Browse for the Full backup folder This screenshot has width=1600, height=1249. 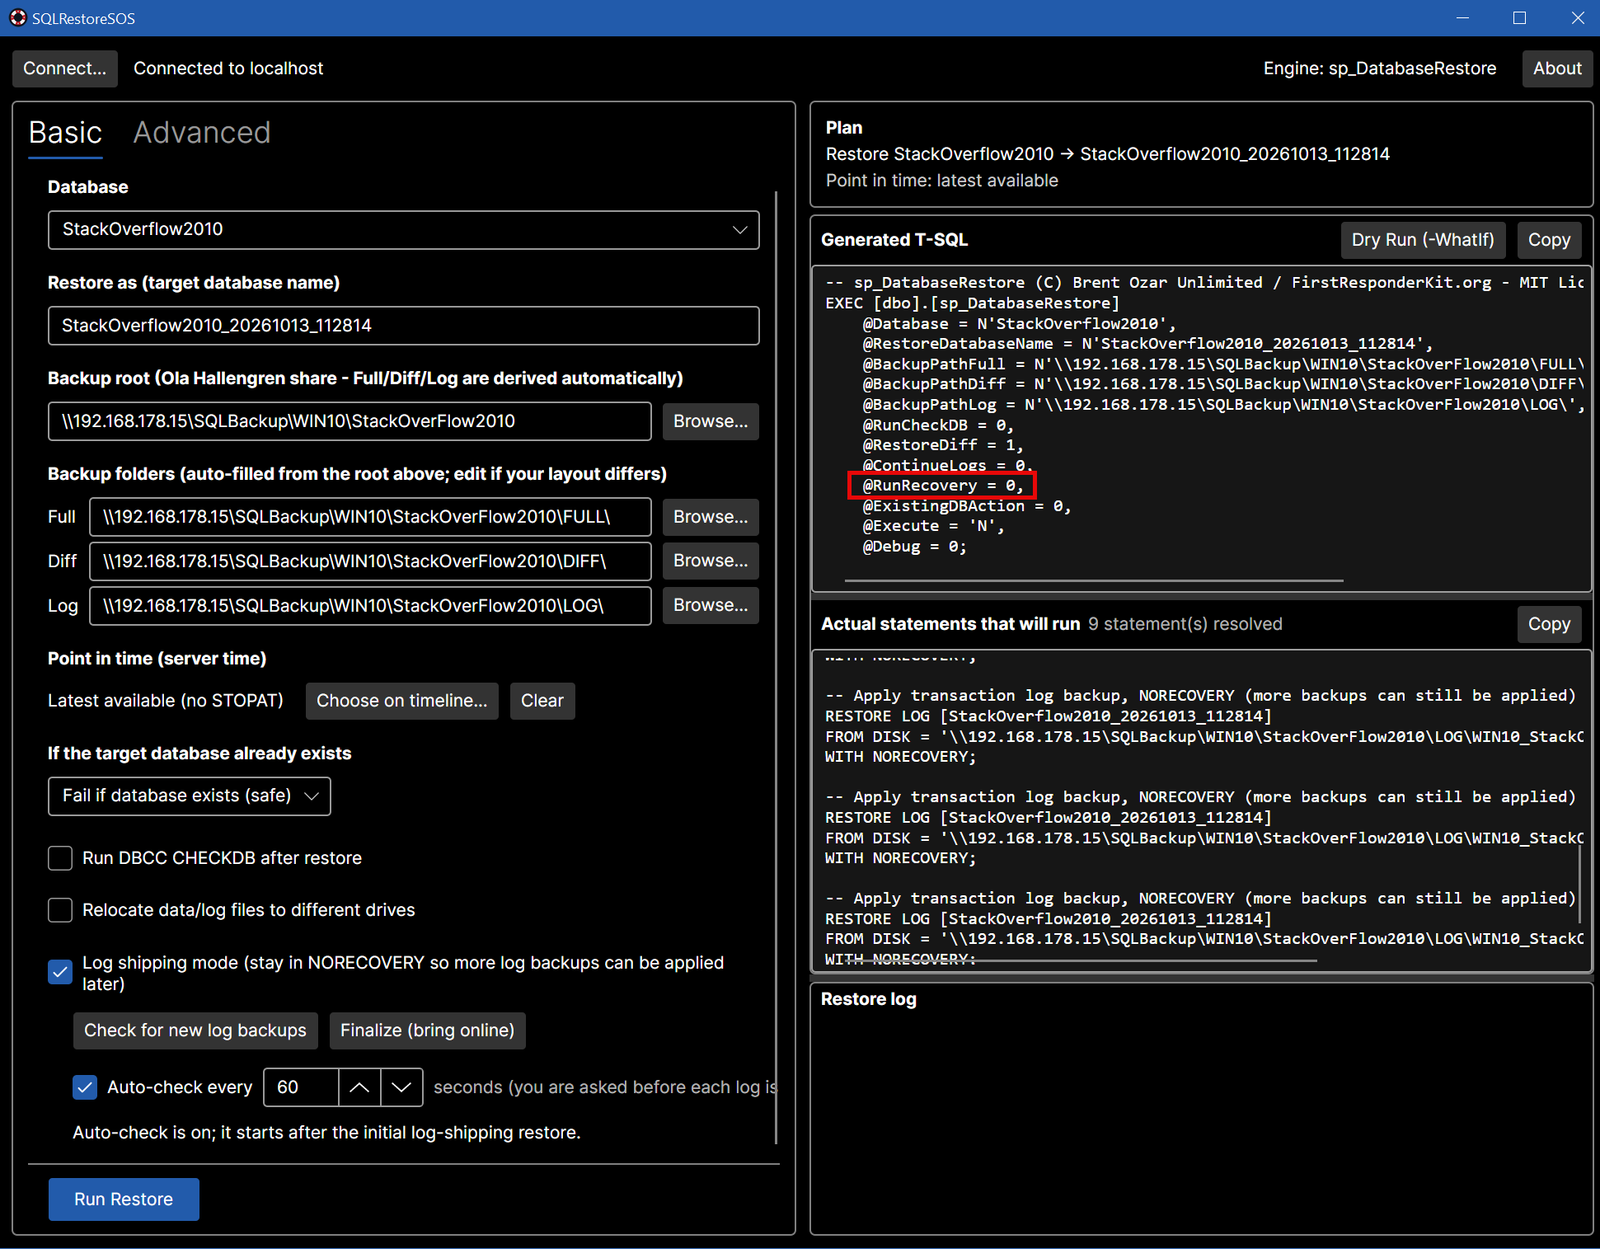710,517
